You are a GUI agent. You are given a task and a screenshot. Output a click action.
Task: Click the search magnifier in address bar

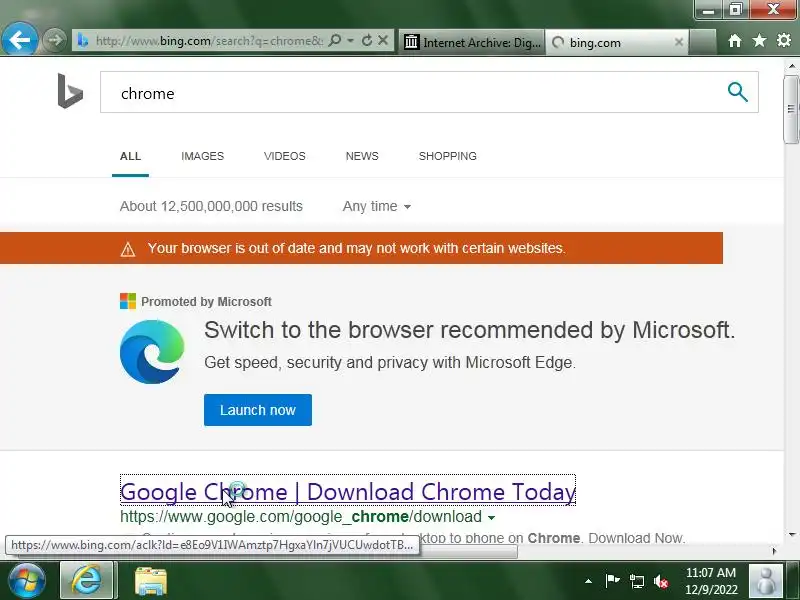point(335,40)
